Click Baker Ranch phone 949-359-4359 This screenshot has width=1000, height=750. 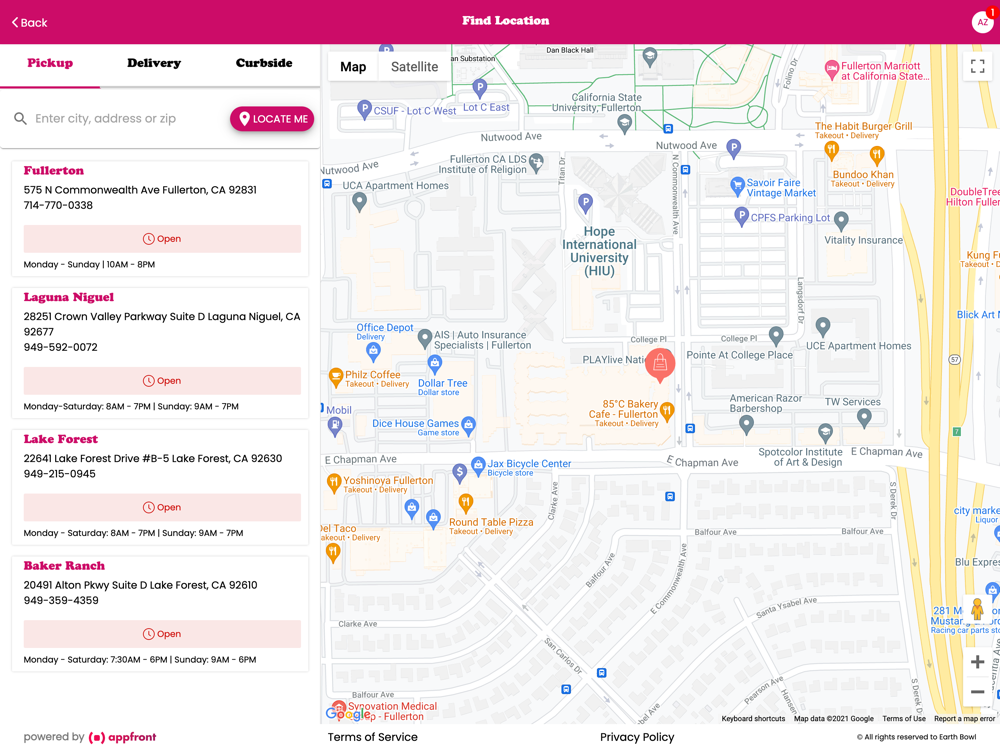[x=61, y=600]
